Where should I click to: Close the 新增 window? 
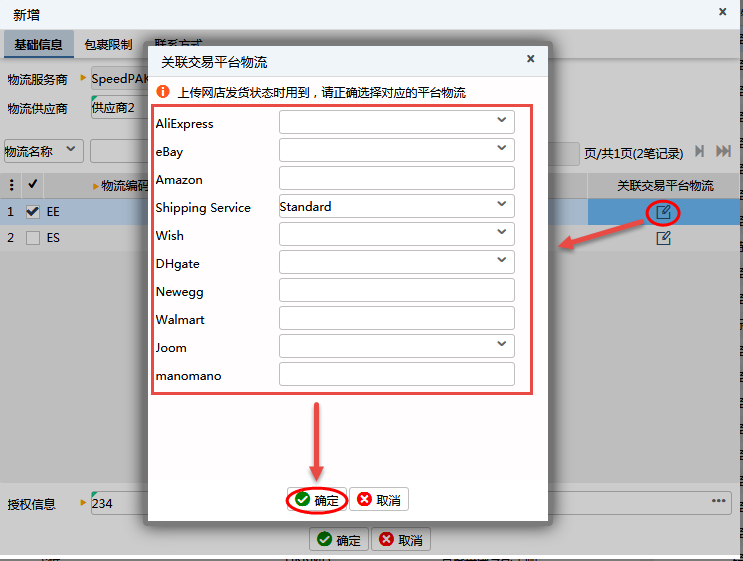723,11
